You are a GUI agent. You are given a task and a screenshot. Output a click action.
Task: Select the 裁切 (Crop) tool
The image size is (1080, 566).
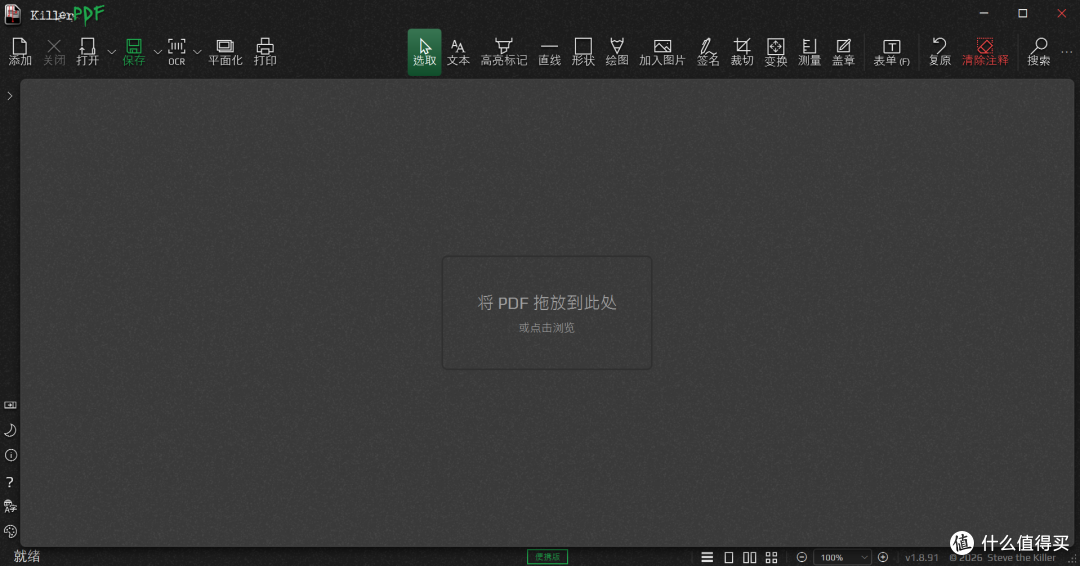742,52
